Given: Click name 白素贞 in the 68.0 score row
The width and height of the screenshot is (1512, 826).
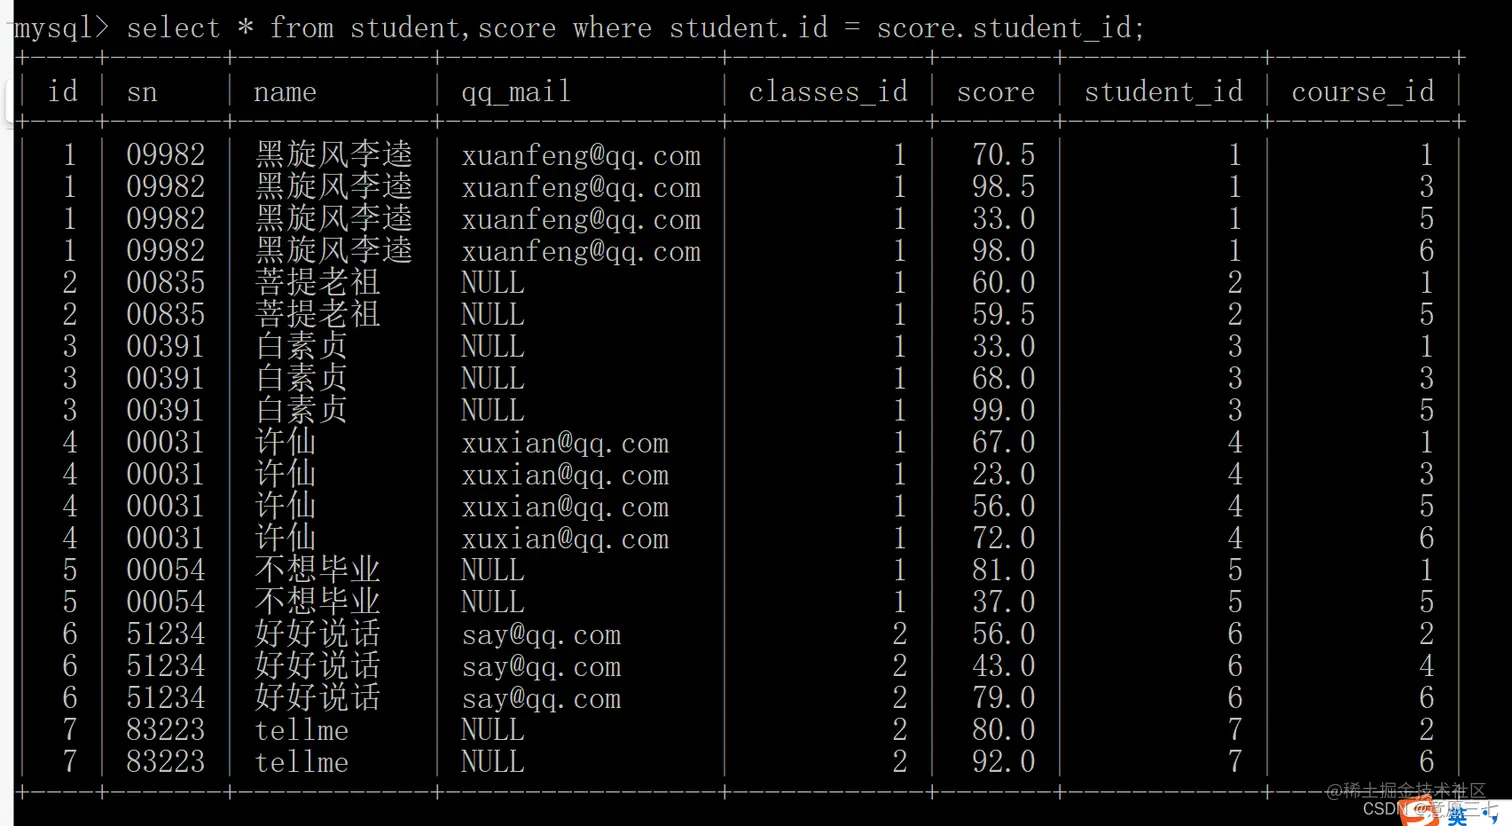Looking at the screenshot, I should click(x=301, y=379).
